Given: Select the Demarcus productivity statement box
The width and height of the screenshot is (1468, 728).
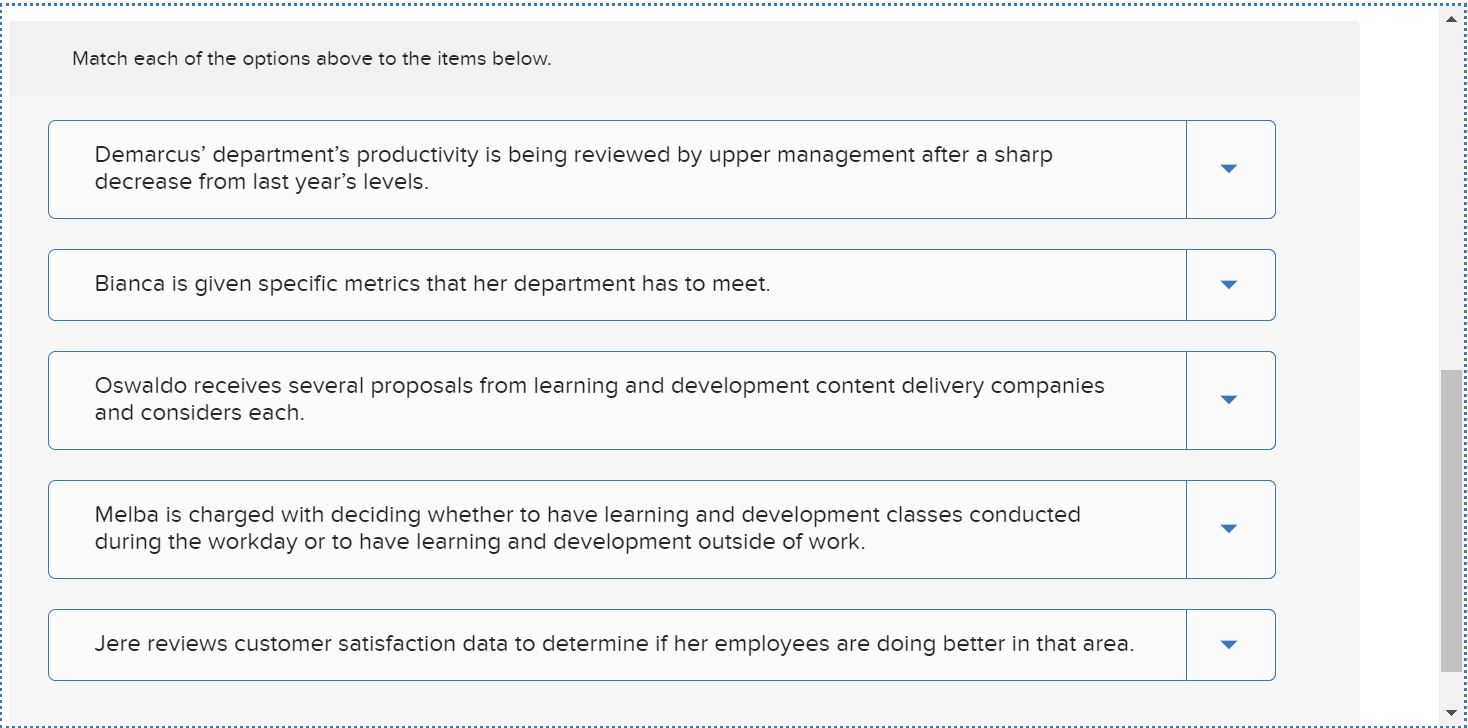Looking at the screenshot, I should (600, 169).
